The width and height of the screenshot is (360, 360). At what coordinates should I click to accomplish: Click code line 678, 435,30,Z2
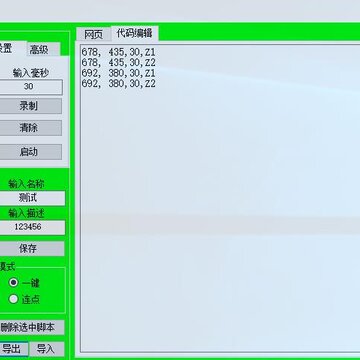tap(119, 63)
